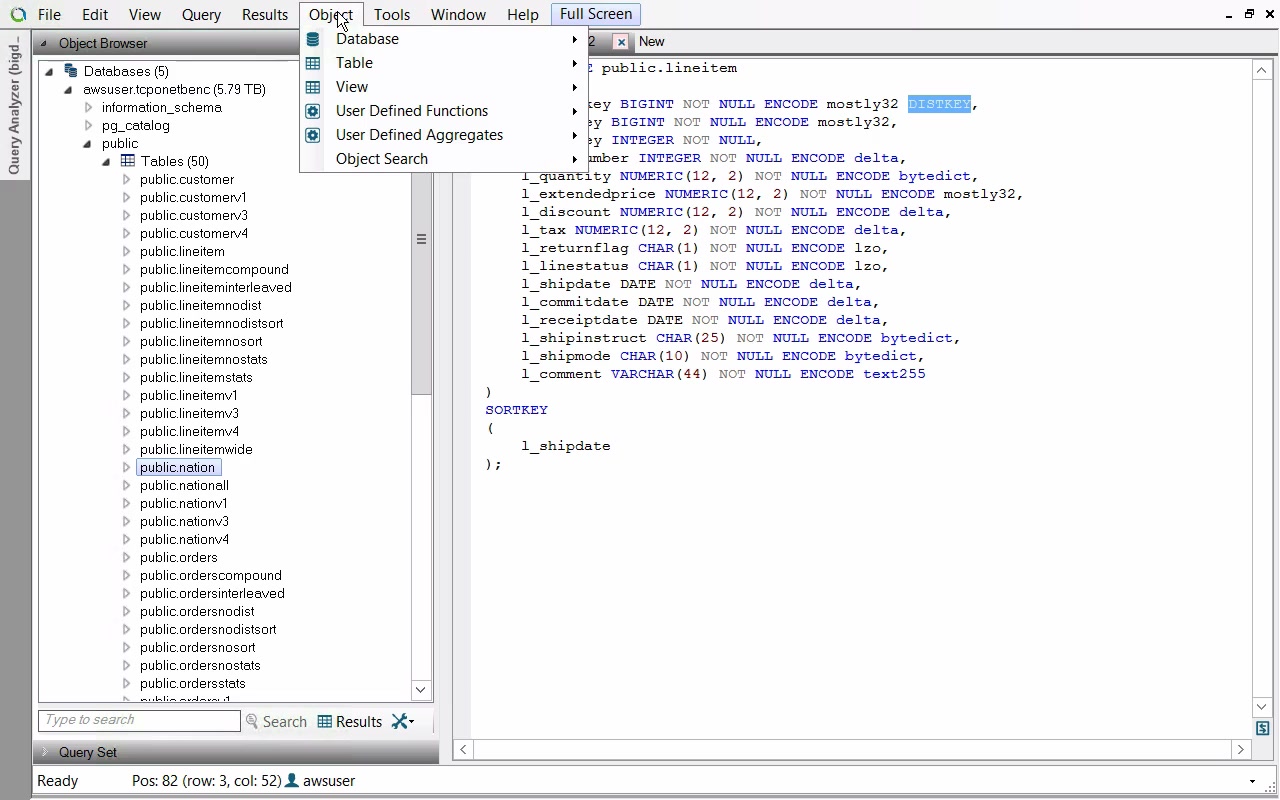Click the Table grid icon in Object menu
The height and width of the screenshot is (800, 1280).
313,63
